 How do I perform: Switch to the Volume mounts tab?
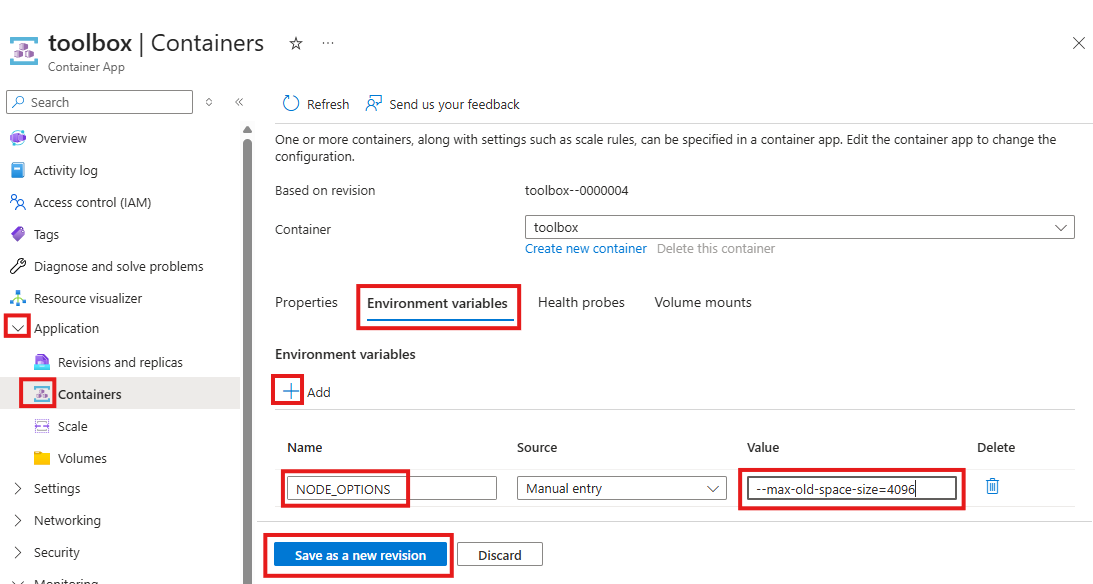coord(703,302)
